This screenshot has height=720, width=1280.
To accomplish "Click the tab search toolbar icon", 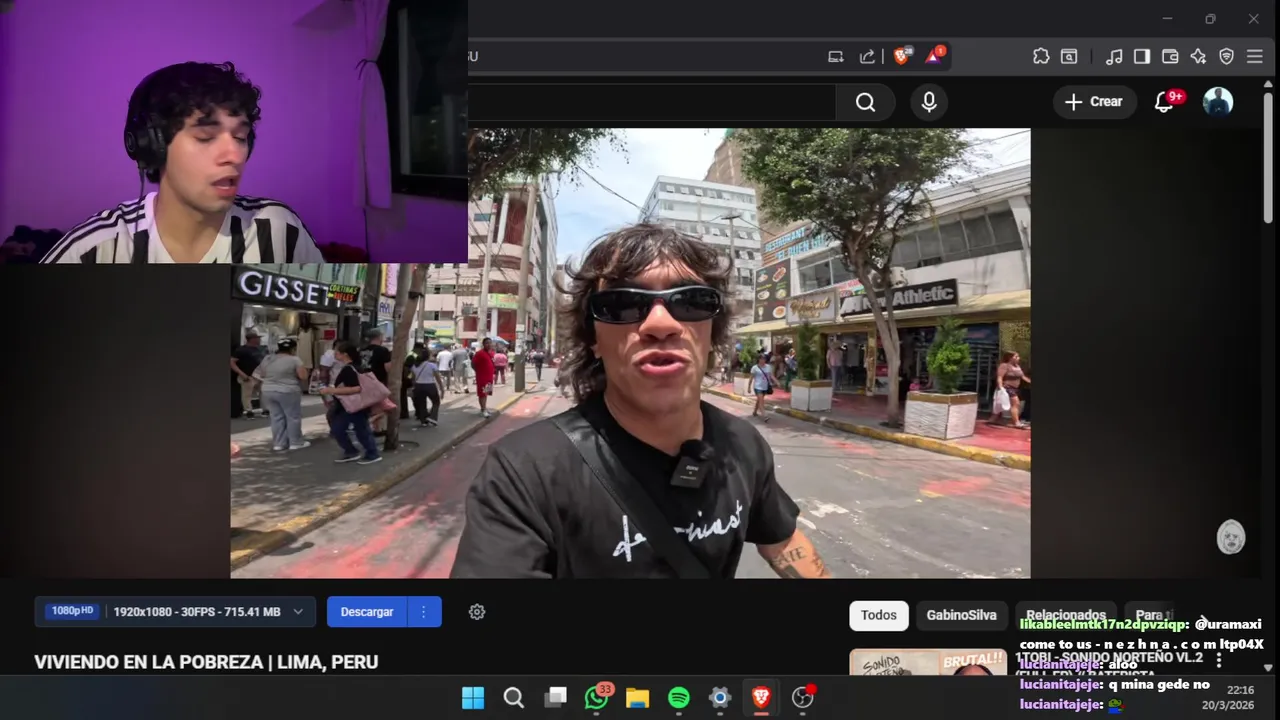I will click(1069, 57).
